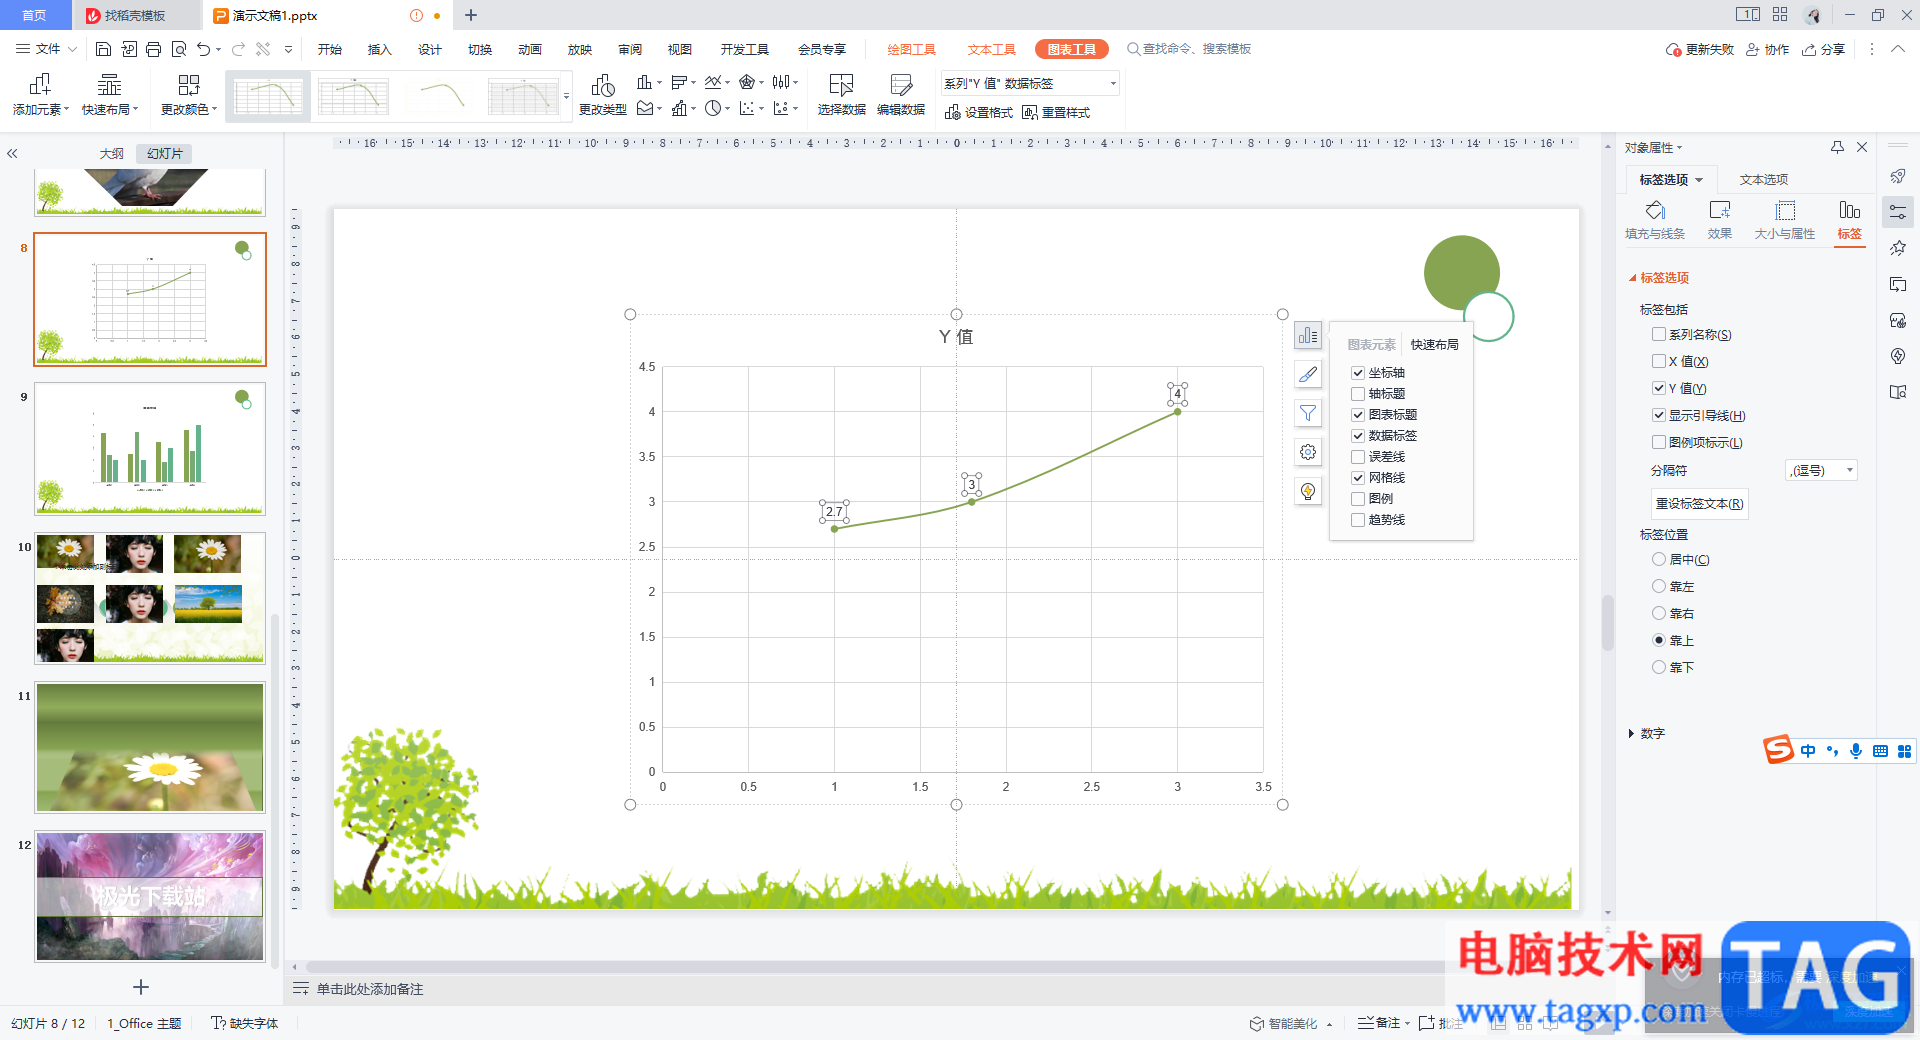Click the Print icon in quick access toolbar
The width and height of the screenshot is (1920, 1040).
click(x=153, y=49)
